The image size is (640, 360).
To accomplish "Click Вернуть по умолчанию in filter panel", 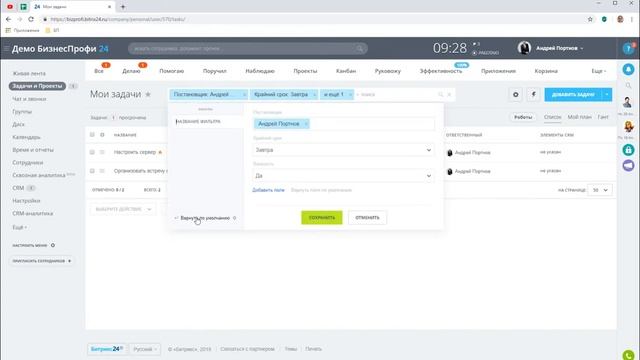I will coord(205,218).
